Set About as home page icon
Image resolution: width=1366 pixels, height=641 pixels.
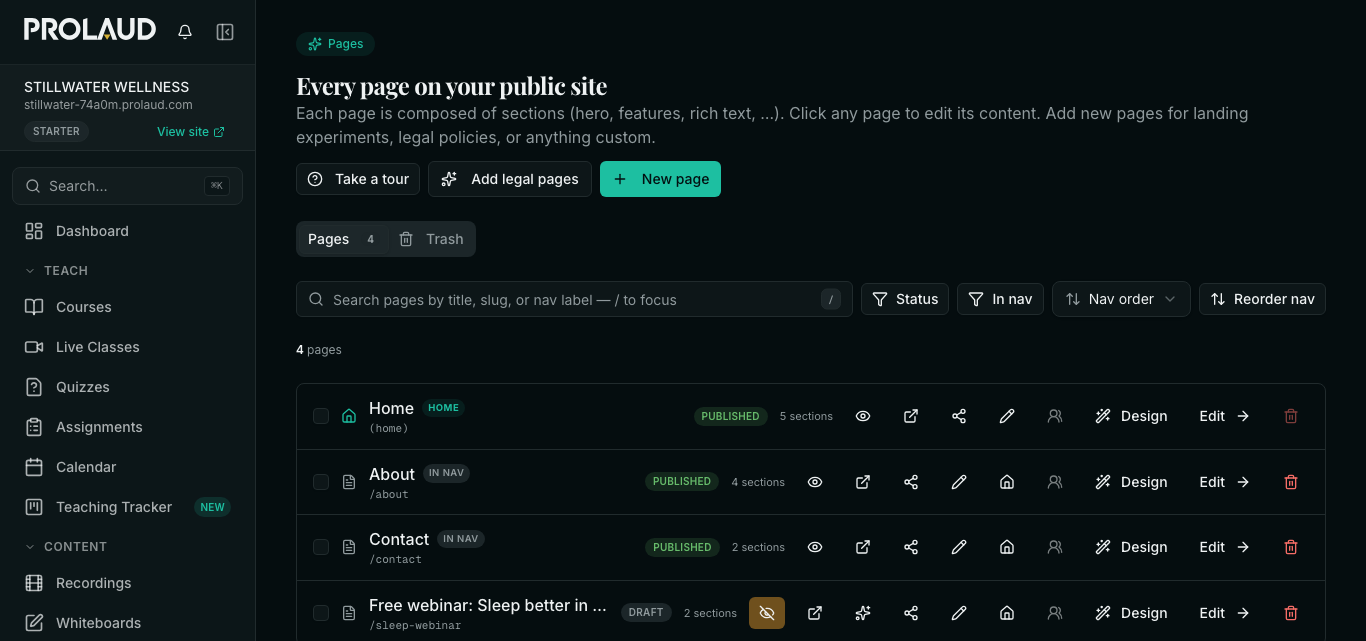1007,482
